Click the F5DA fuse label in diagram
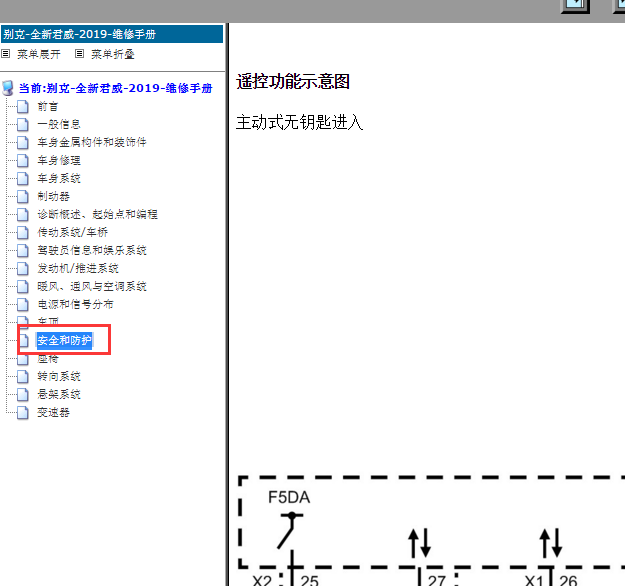Viewport: 625px width, 586px height. click(x=289, y=497)
